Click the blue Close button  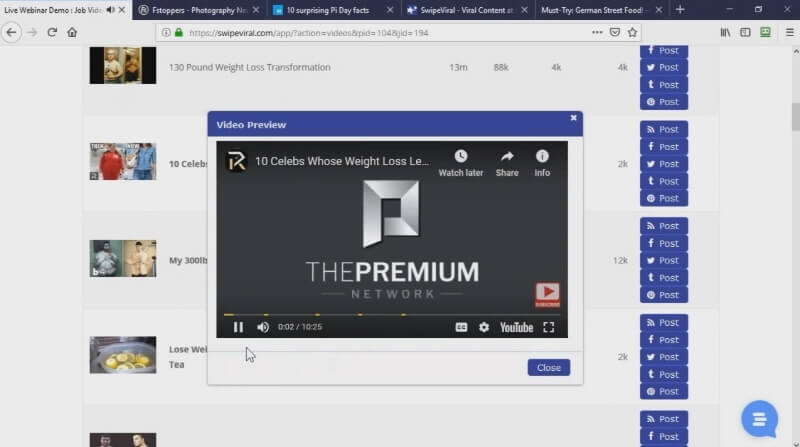point(548,367)
